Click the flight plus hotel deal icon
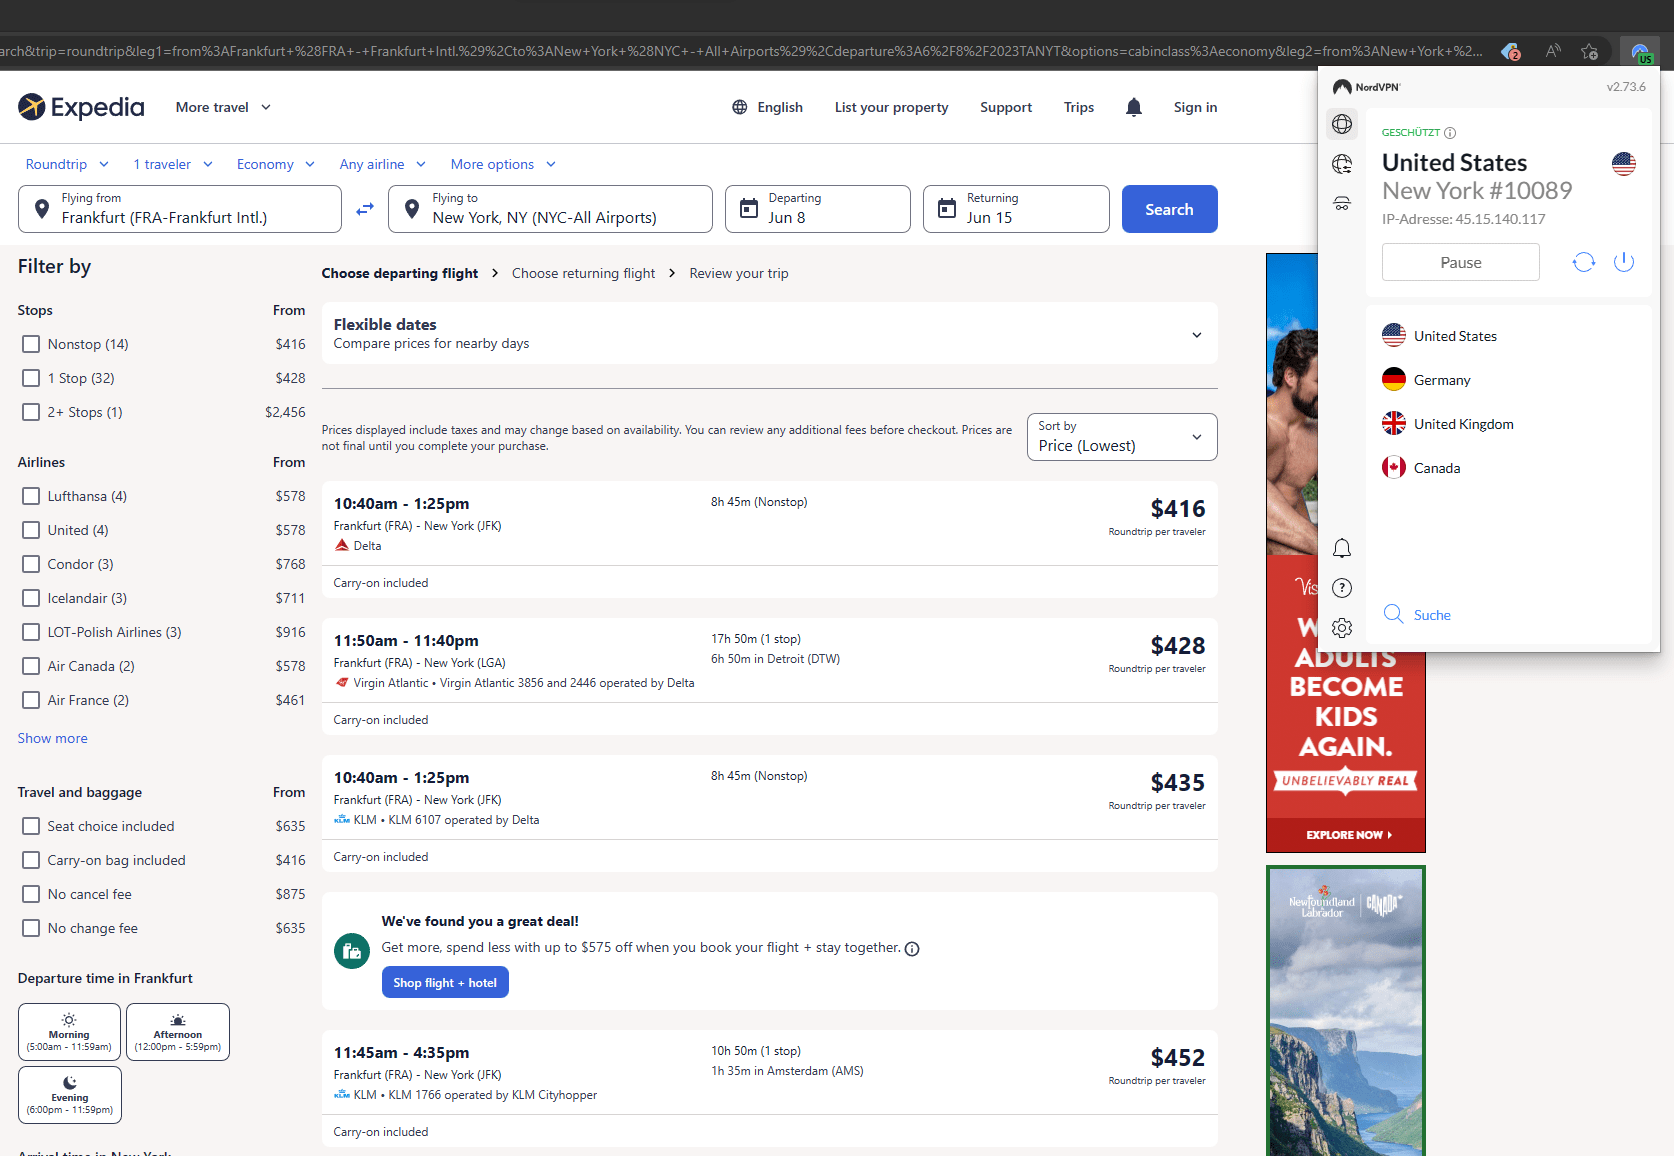1674x1156 pixels. (351, 951)
